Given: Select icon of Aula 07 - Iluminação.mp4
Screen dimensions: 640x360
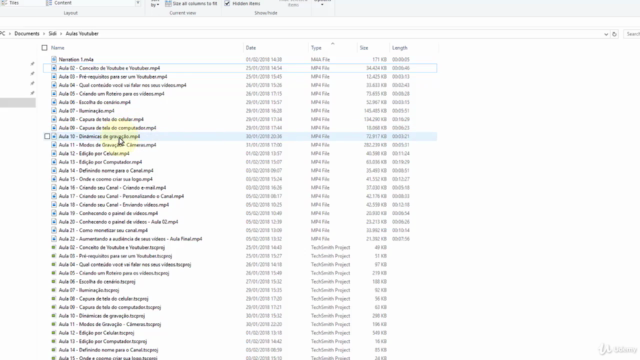Looking at the screenshot, I should [x=54, y=111].
